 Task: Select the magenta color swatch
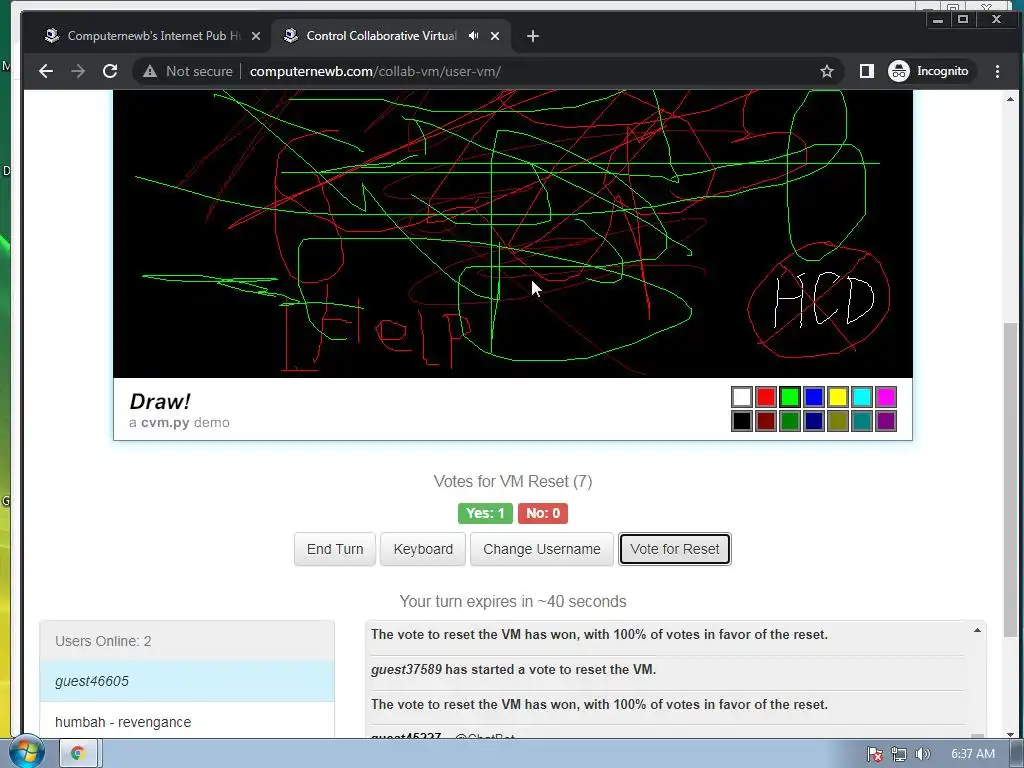(886, 397)
